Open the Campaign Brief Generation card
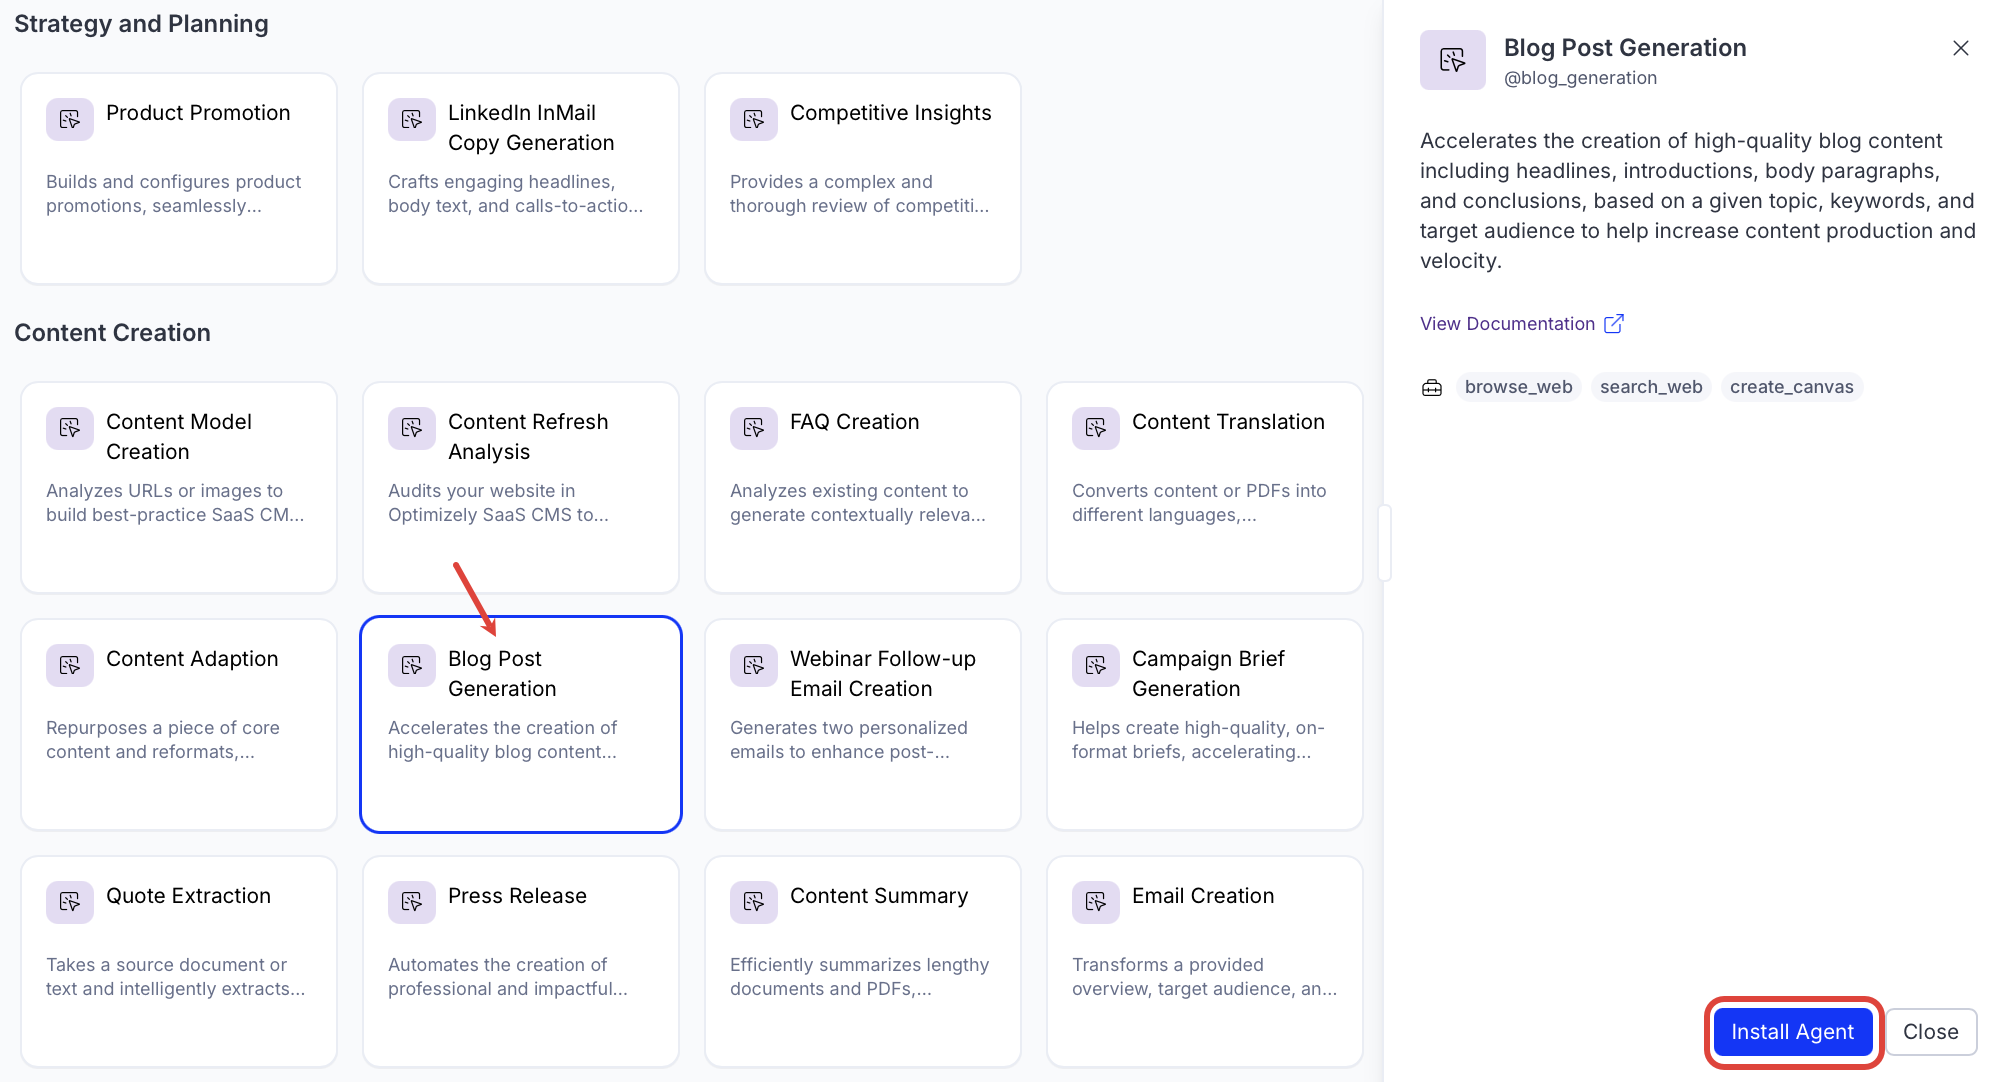The height and width of the screenshot is (1082, 2008). pyautogui.click(x=1205, y=725)
